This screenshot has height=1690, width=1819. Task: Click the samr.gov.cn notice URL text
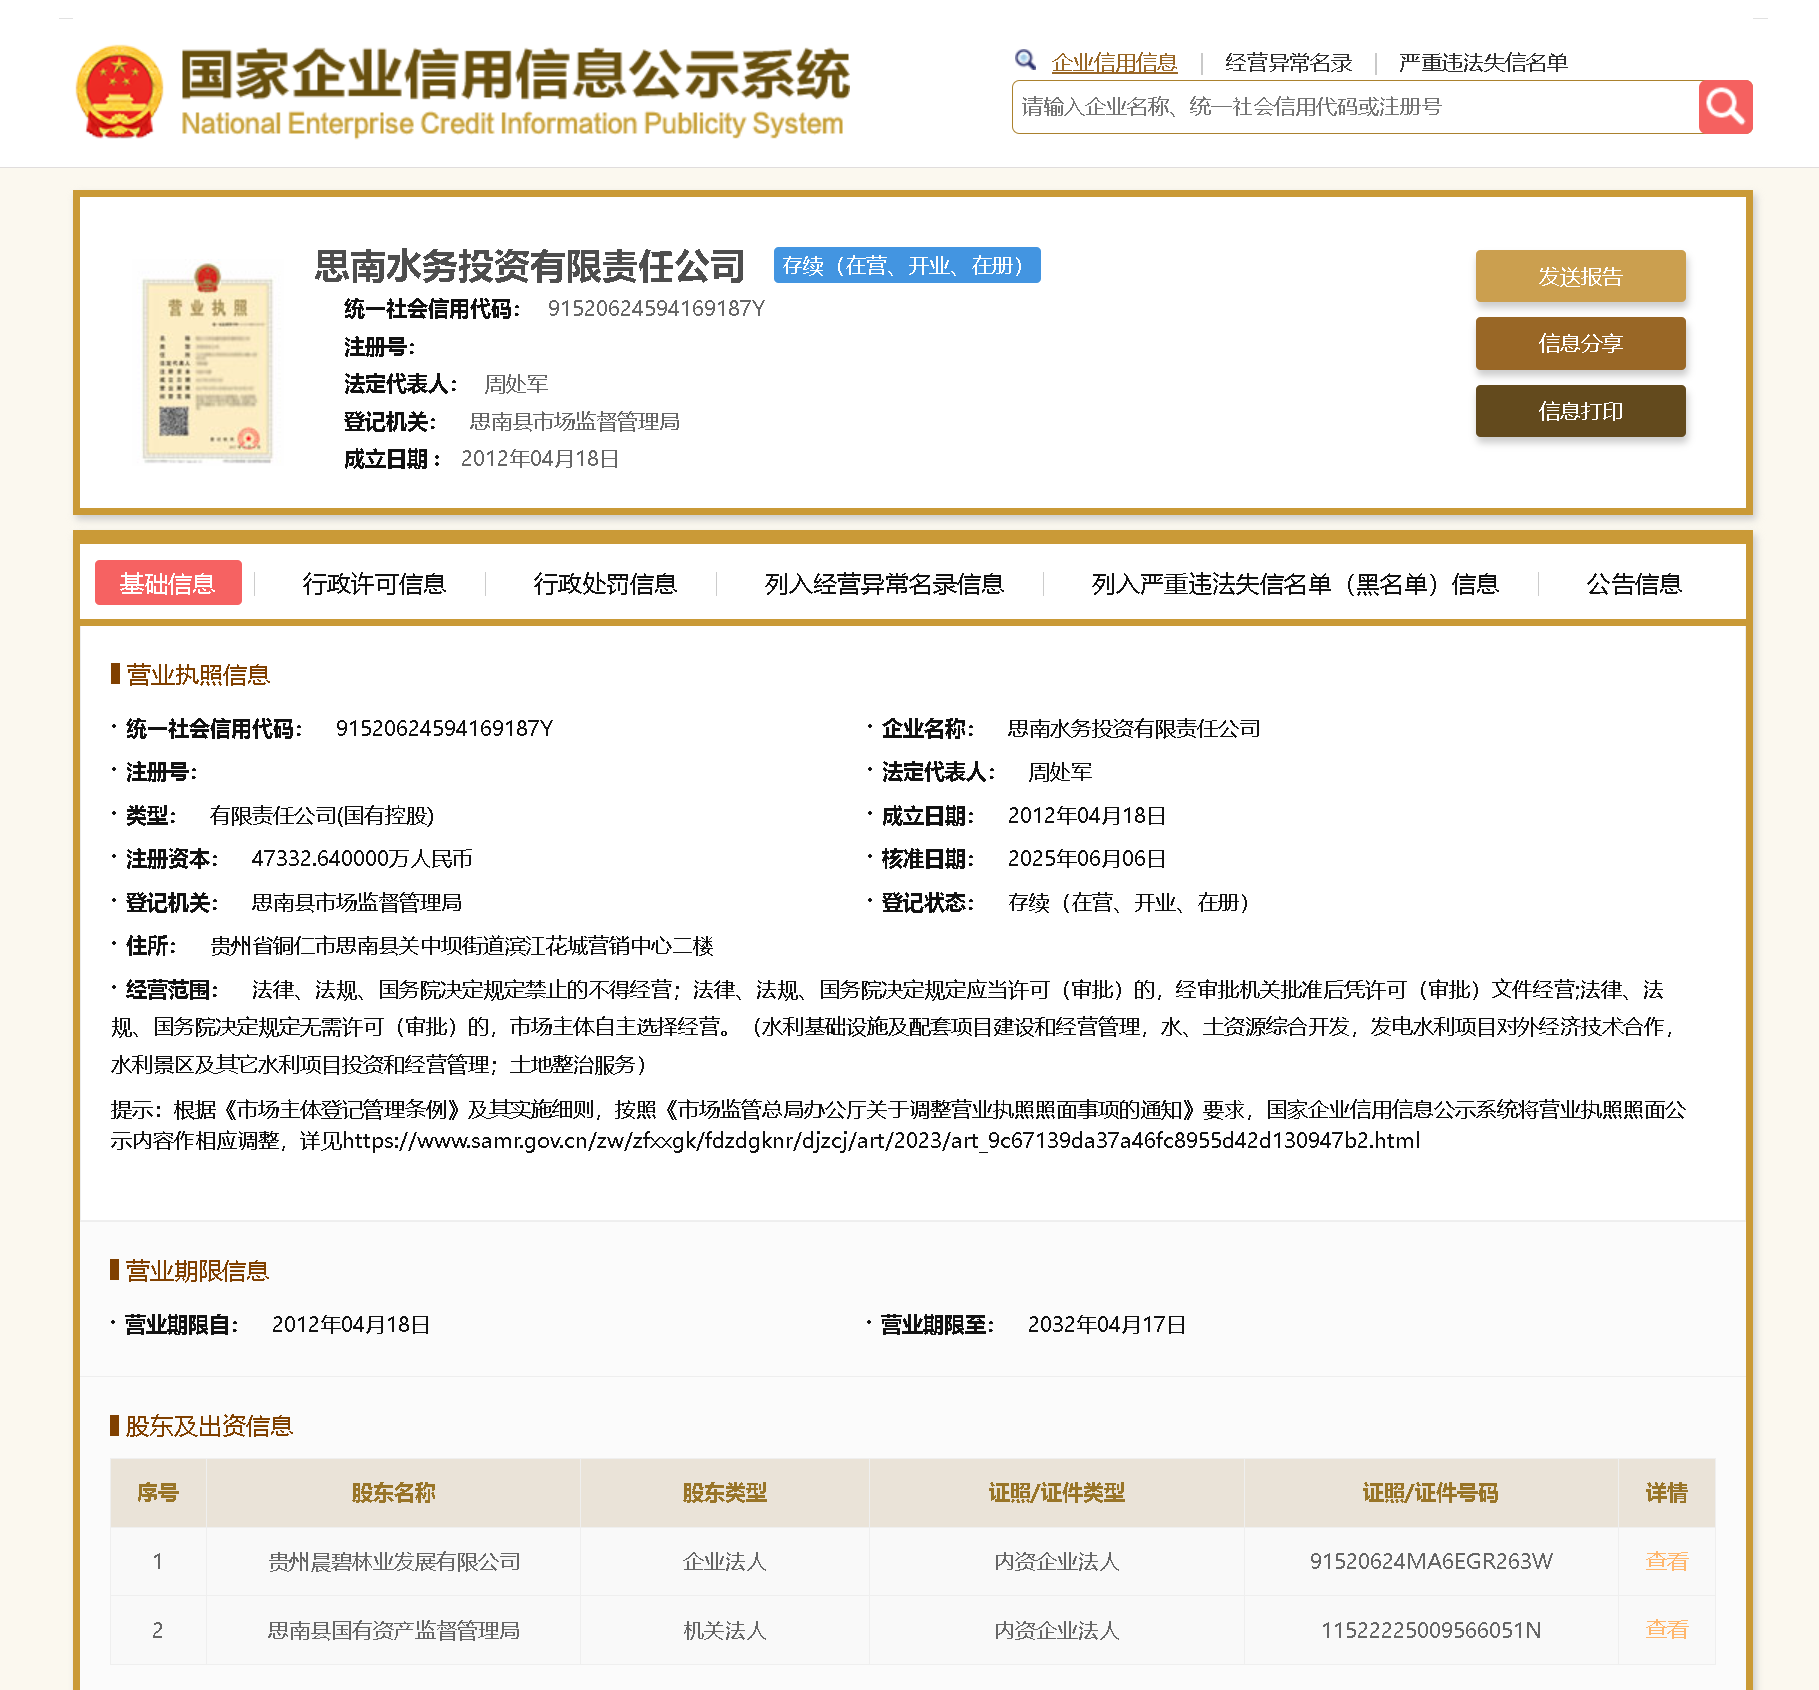(x=882, y=1141)
